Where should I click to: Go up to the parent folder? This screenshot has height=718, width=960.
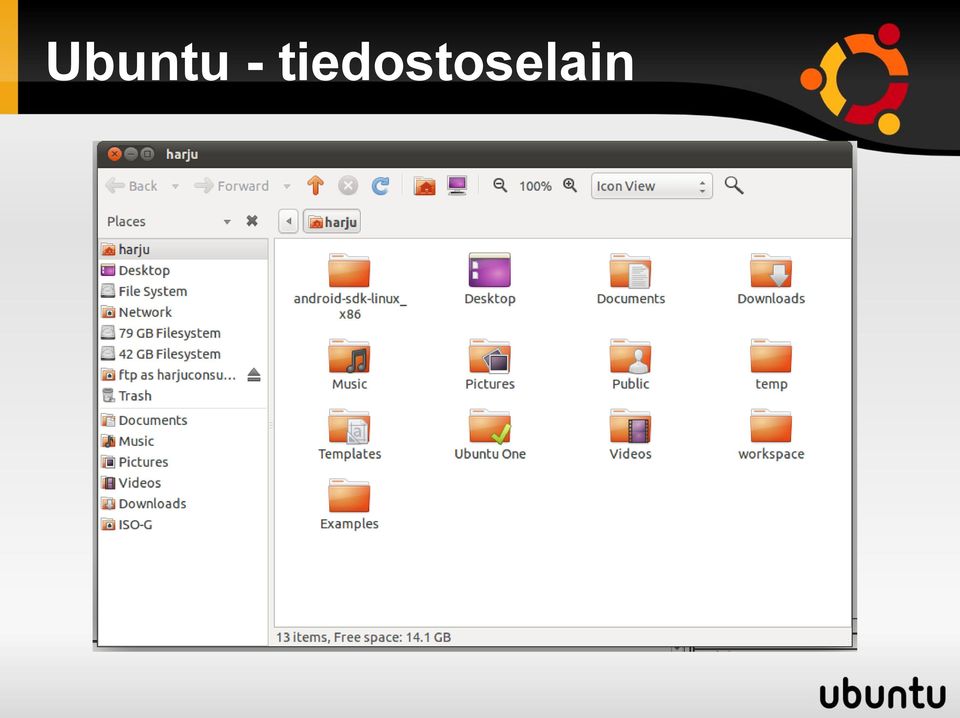tap(315, 185)
